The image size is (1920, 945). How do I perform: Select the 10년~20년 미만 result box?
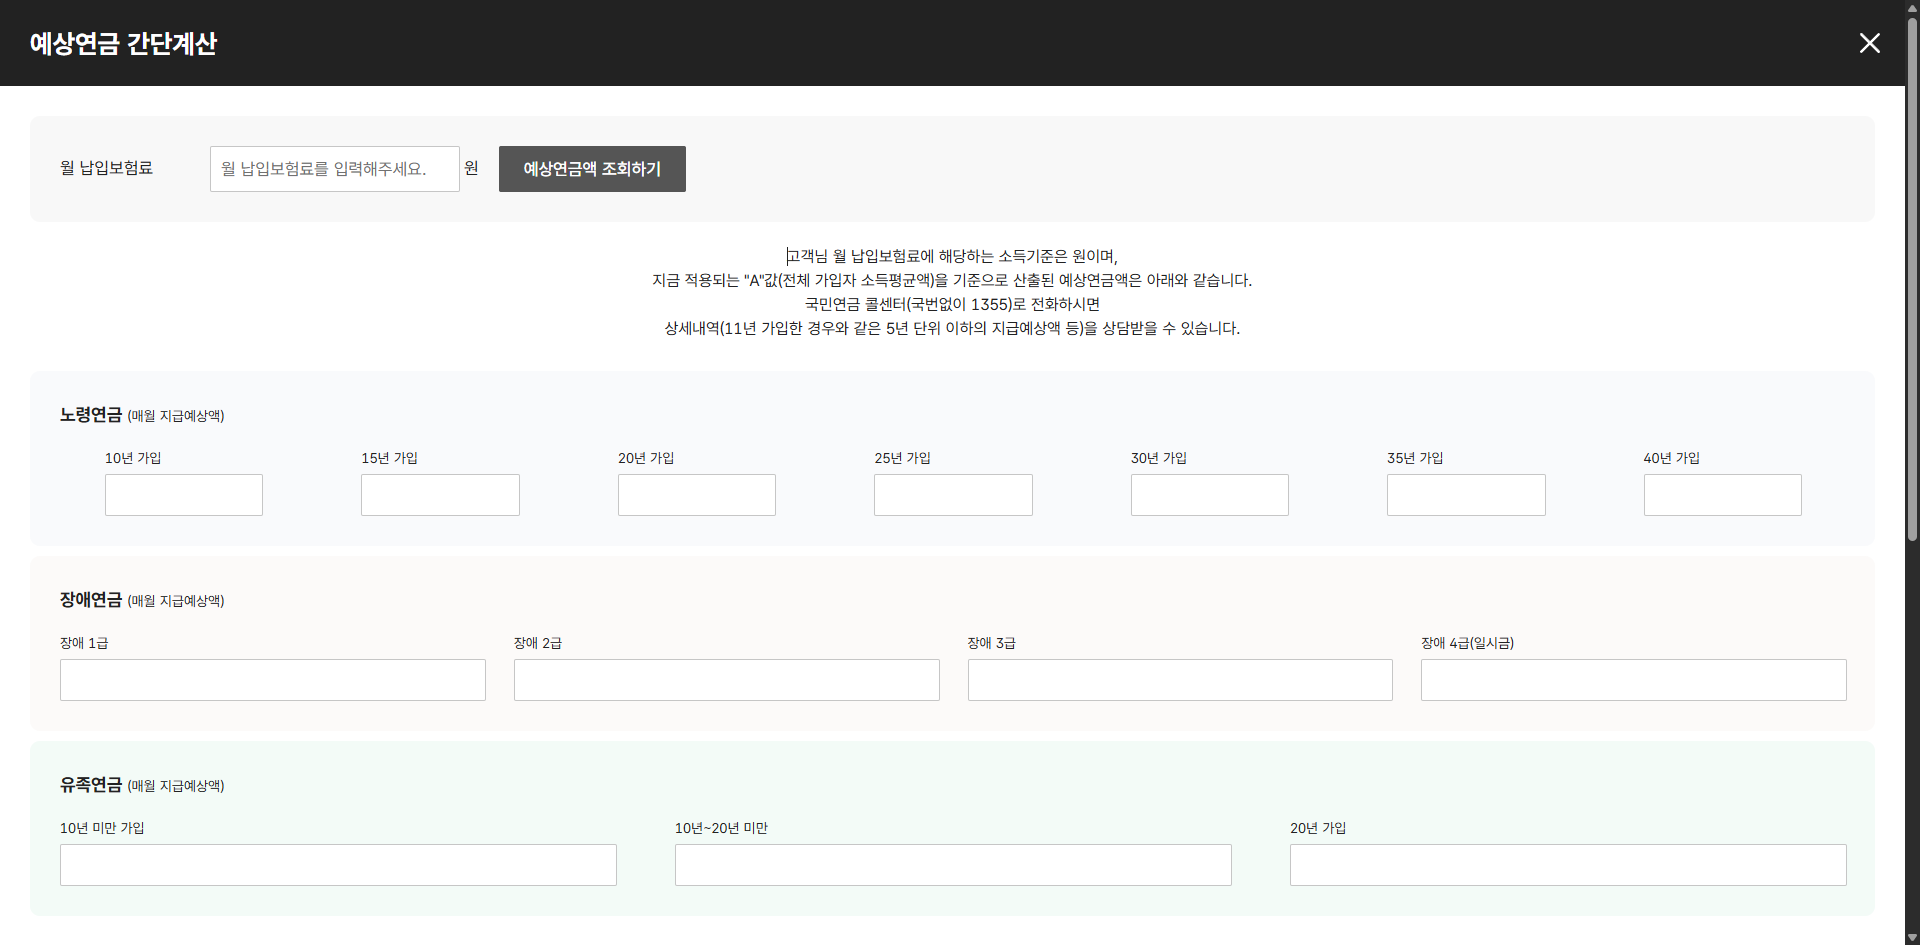(952, 864)
